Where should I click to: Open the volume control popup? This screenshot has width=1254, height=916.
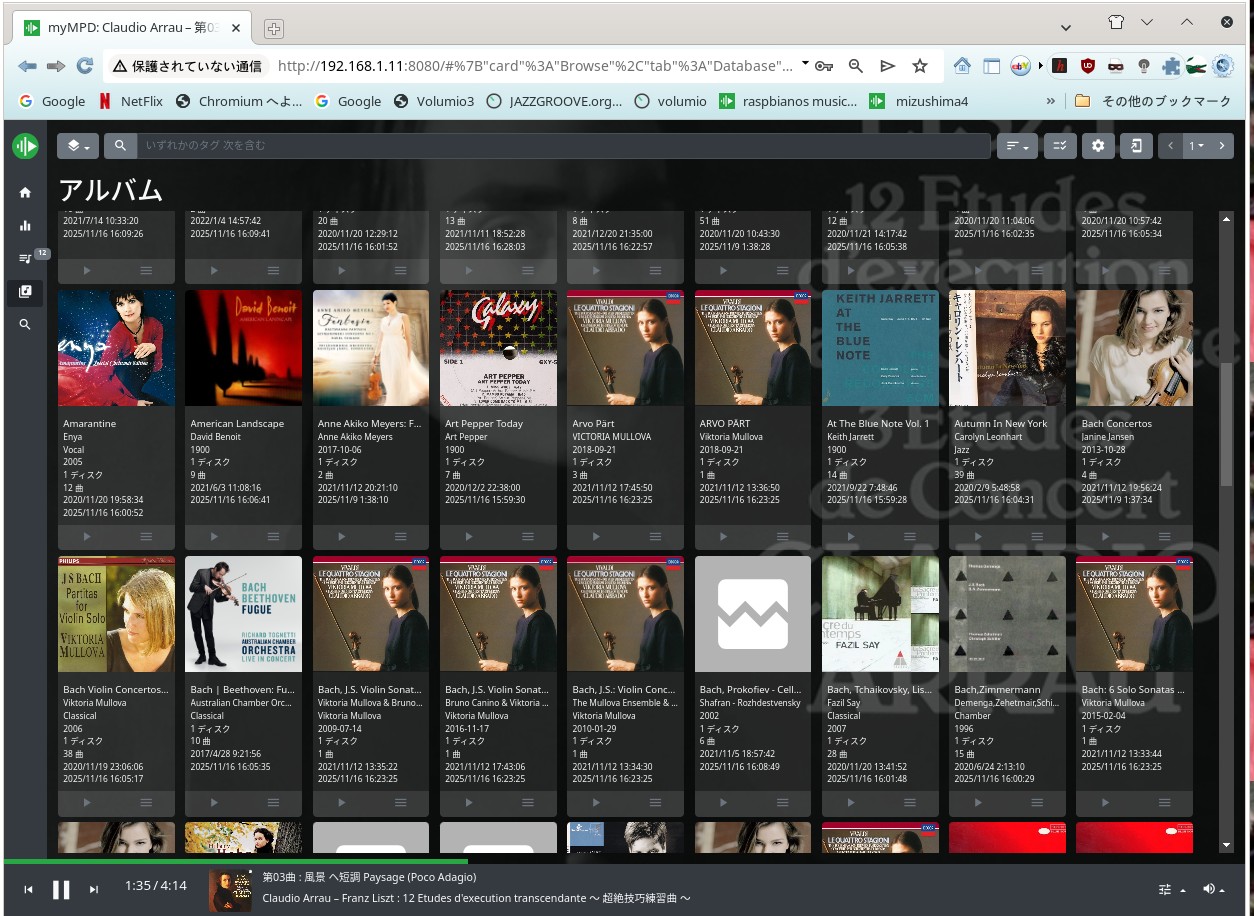click(x=1213, y=889)
